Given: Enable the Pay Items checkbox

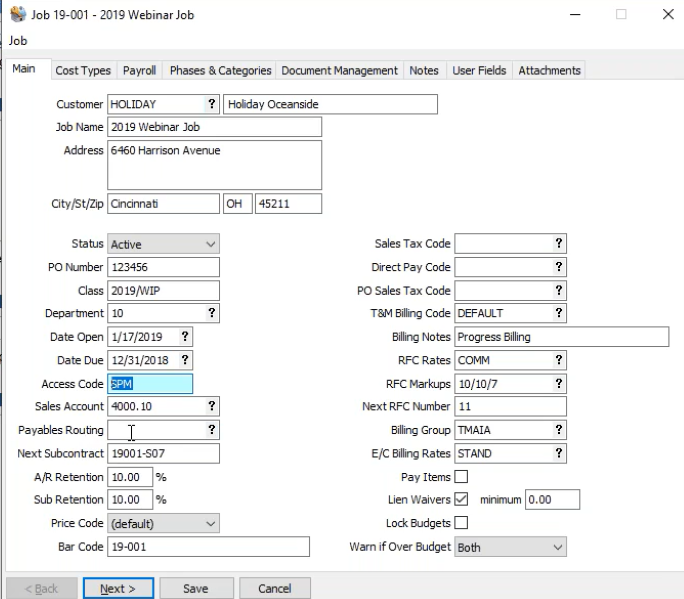Looking at the screenshot, I should (461, 477).
